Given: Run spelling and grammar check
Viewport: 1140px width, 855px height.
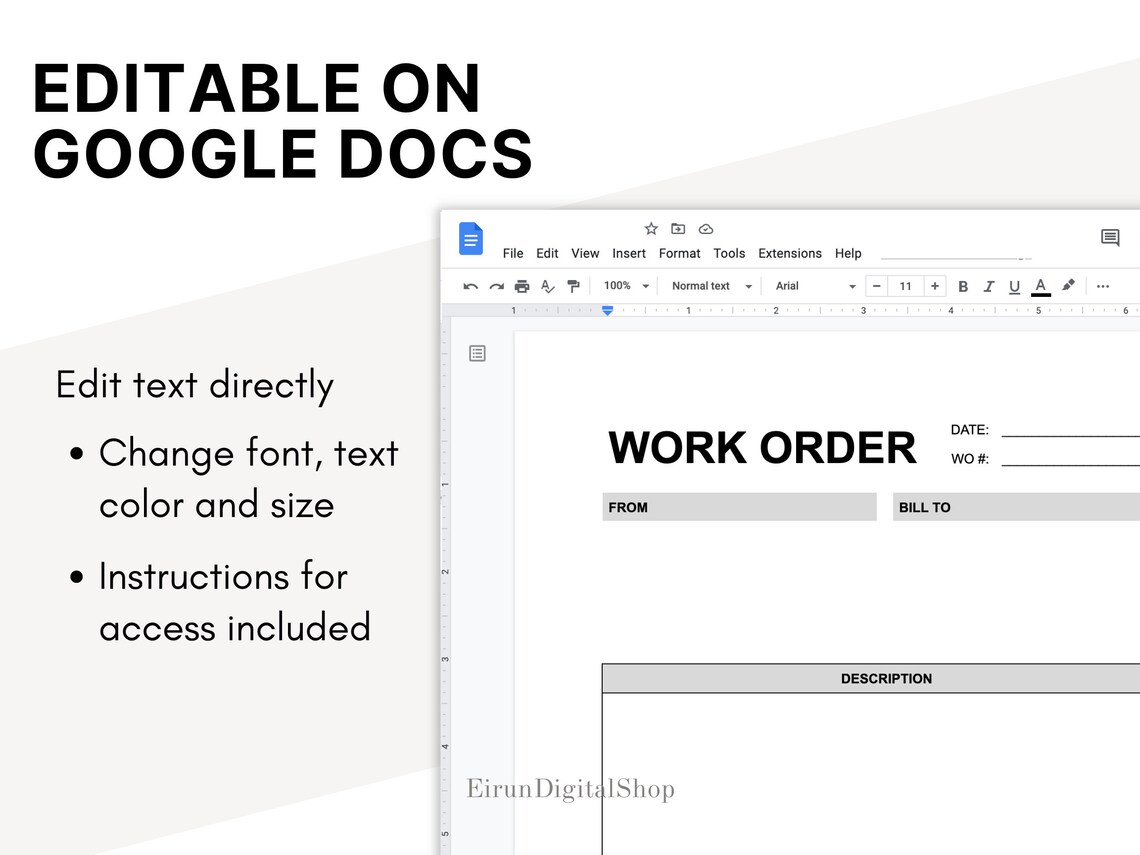Looking at the screenshot, I should tap(547, 285).
